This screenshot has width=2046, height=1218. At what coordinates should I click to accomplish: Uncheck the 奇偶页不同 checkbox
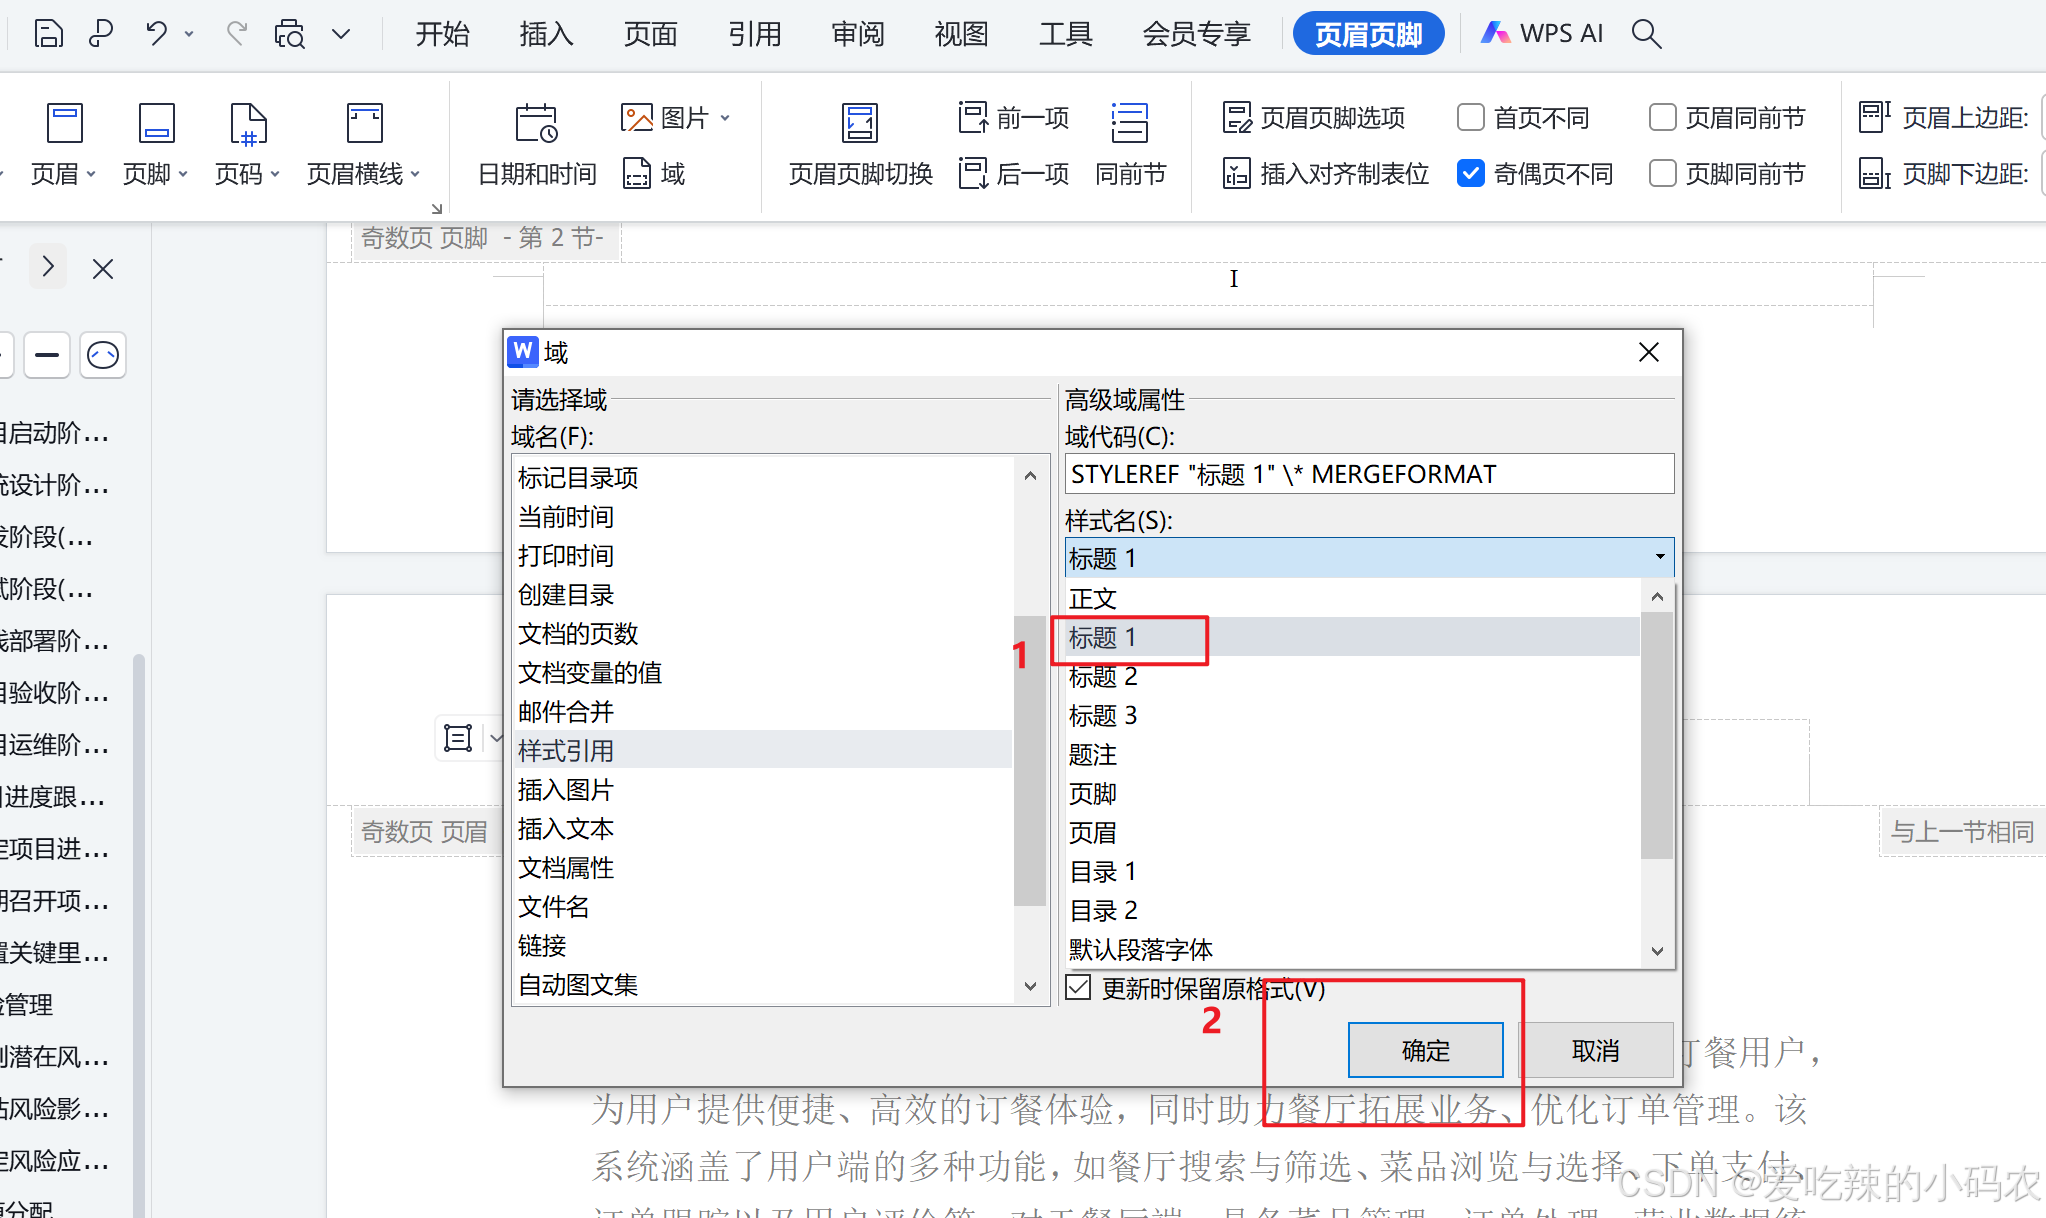click(x=1471, y=174)
